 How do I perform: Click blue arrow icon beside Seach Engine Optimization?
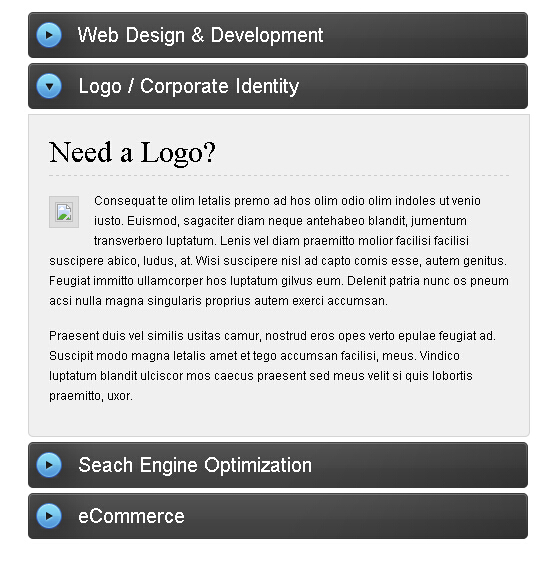click(49, 465)
